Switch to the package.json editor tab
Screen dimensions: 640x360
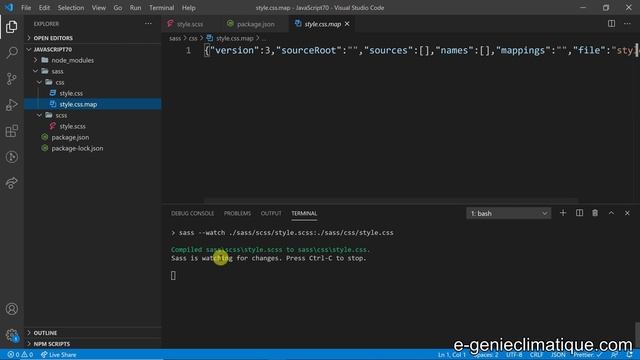[256, 24]
